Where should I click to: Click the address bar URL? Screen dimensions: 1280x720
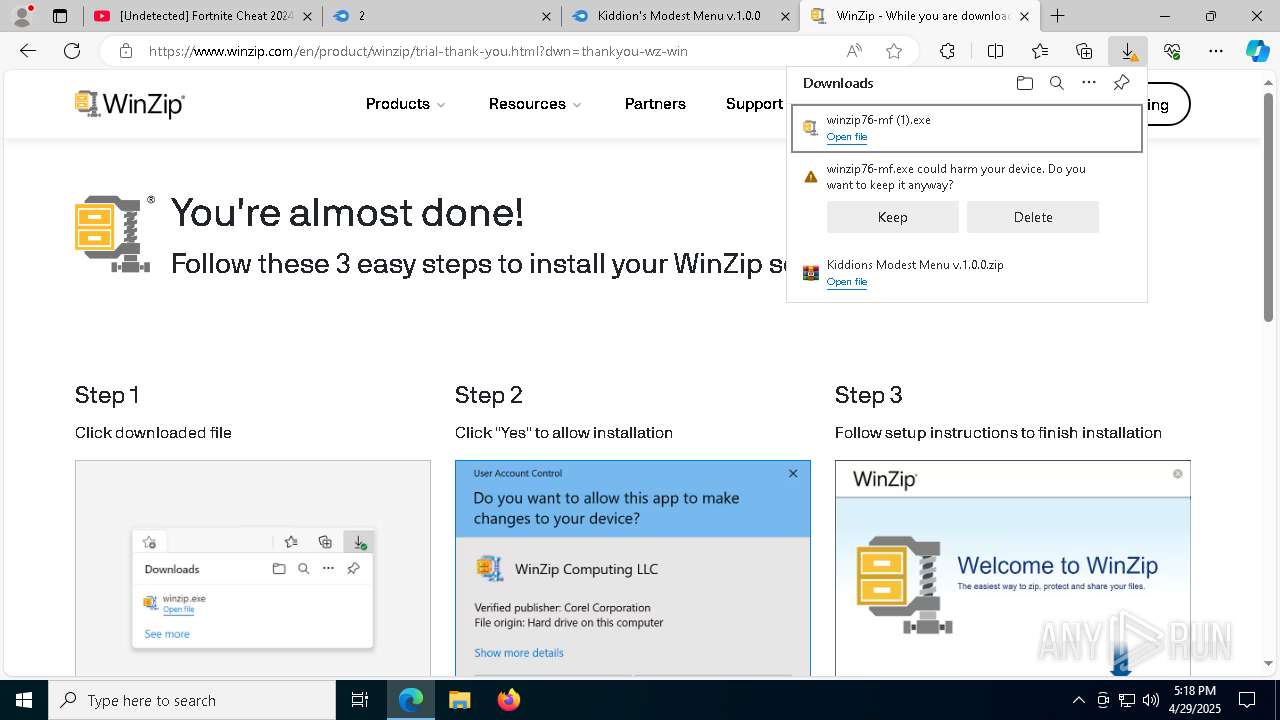tap(418, 51)
